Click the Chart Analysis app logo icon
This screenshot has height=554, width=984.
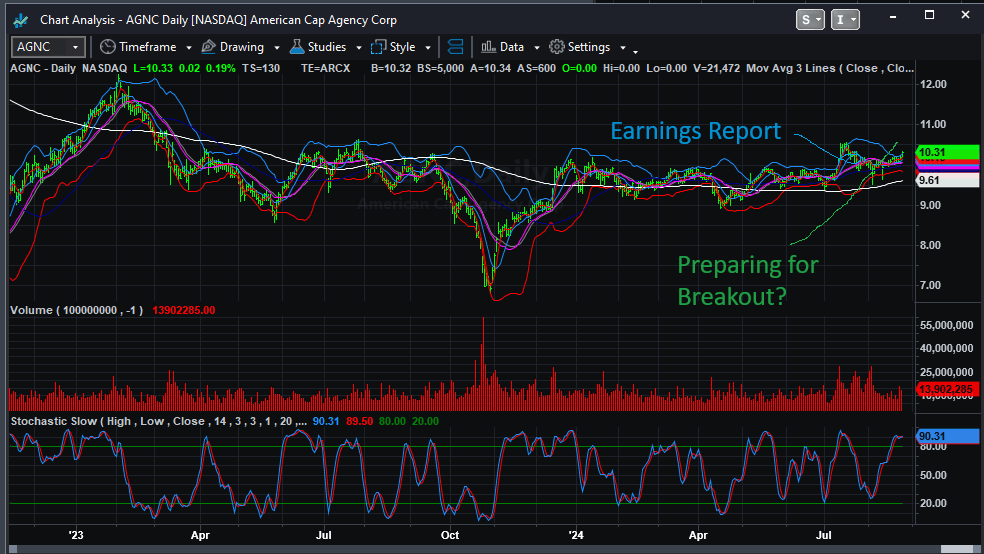(x=20, y=19)
